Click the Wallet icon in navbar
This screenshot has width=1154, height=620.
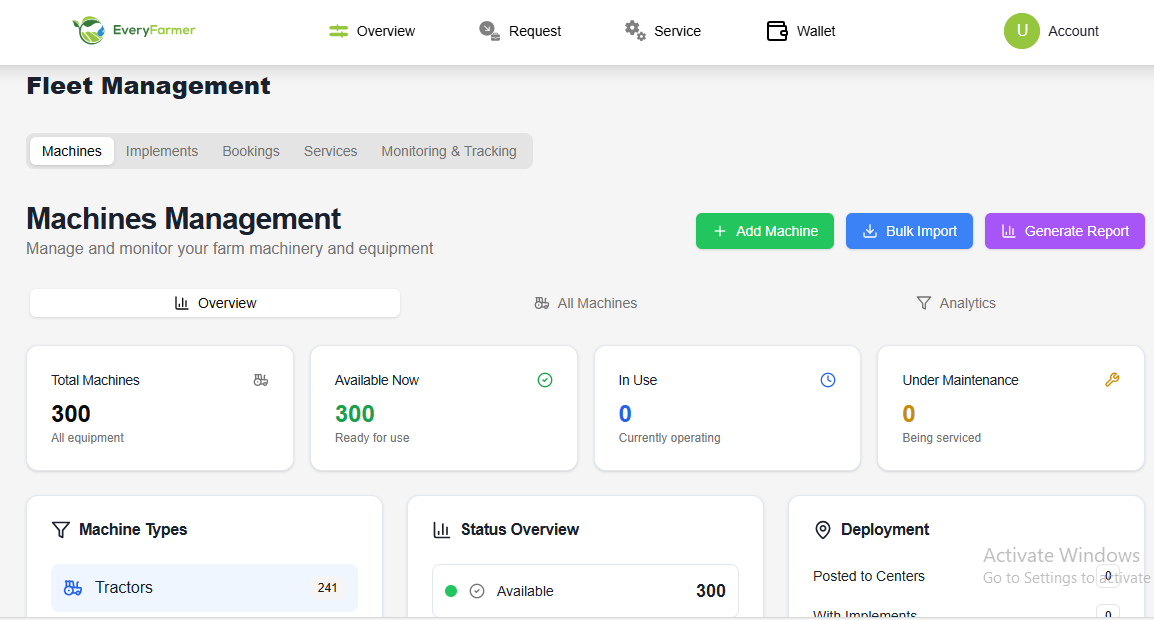point(777,31)
